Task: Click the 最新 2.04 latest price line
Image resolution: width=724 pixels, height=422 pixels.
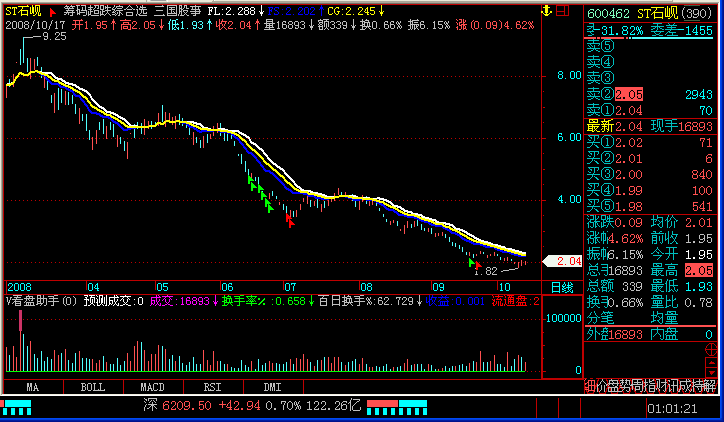Action: 615,126
